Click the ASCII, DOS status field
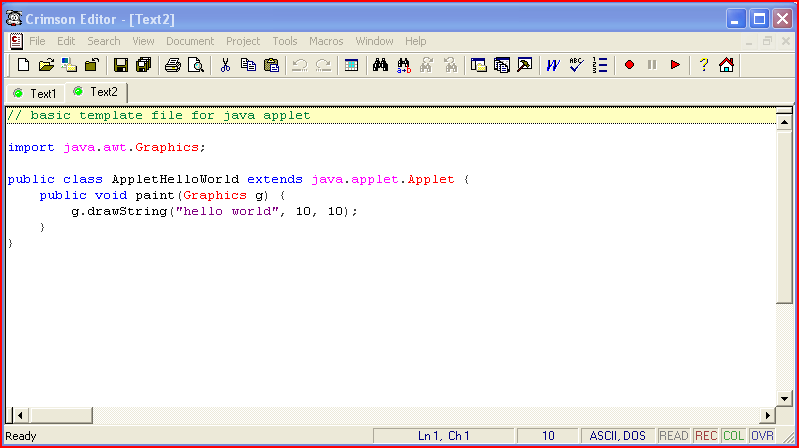The width and height of the screenshot is (799, 448). point(617,436)
